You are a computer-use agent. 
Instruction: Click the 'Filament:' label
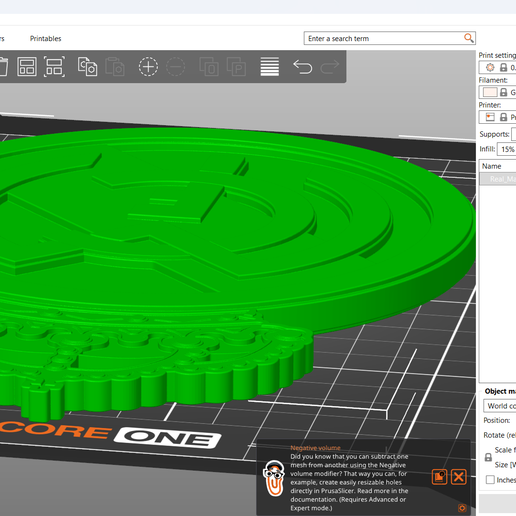coord(493,80)
